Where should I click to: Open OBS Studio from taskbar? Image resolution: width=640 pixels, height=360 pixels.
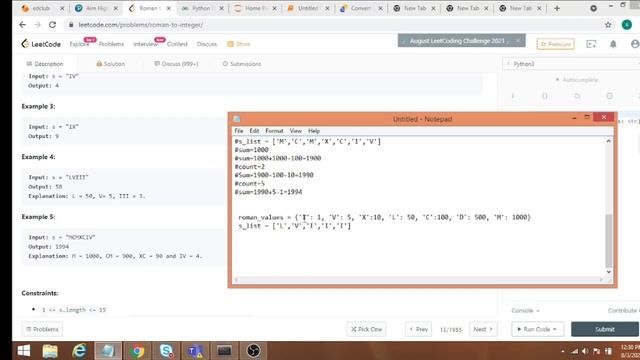click(253, 351)
